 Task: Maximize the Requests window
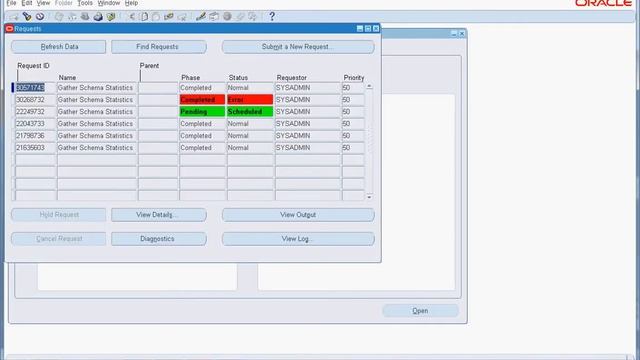(x=368, y=29)
